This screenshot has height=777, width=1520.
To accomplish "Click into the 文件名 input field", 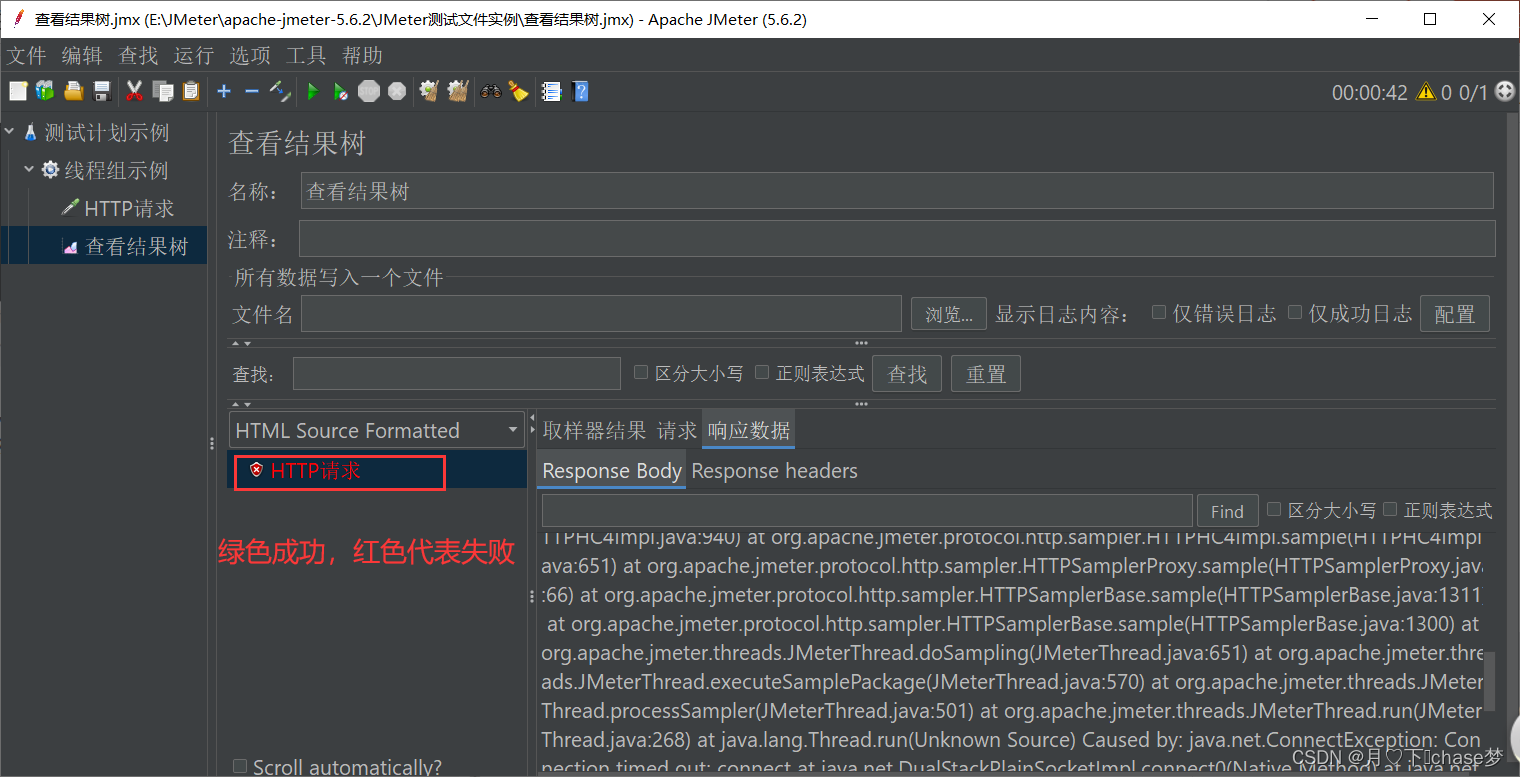I will point(601,314).
